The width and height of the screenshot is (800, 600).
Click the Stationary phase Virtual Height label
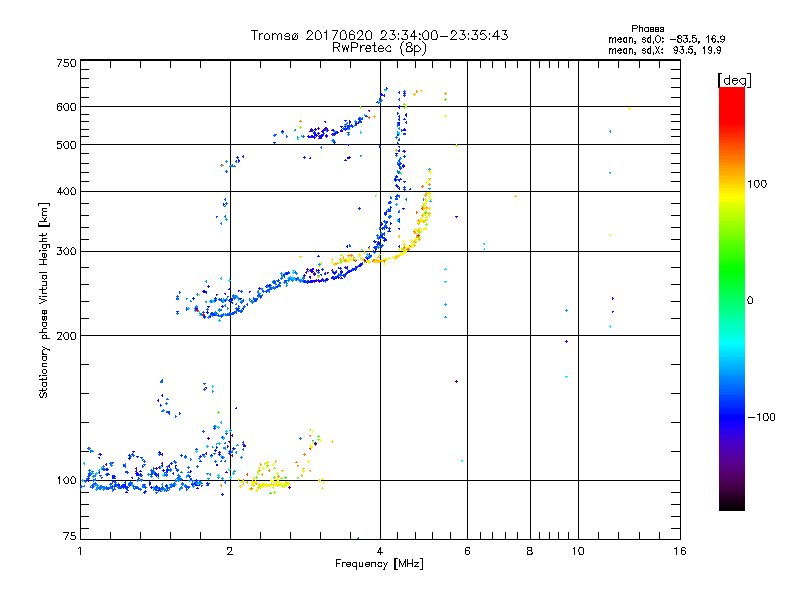pos(44,300)
